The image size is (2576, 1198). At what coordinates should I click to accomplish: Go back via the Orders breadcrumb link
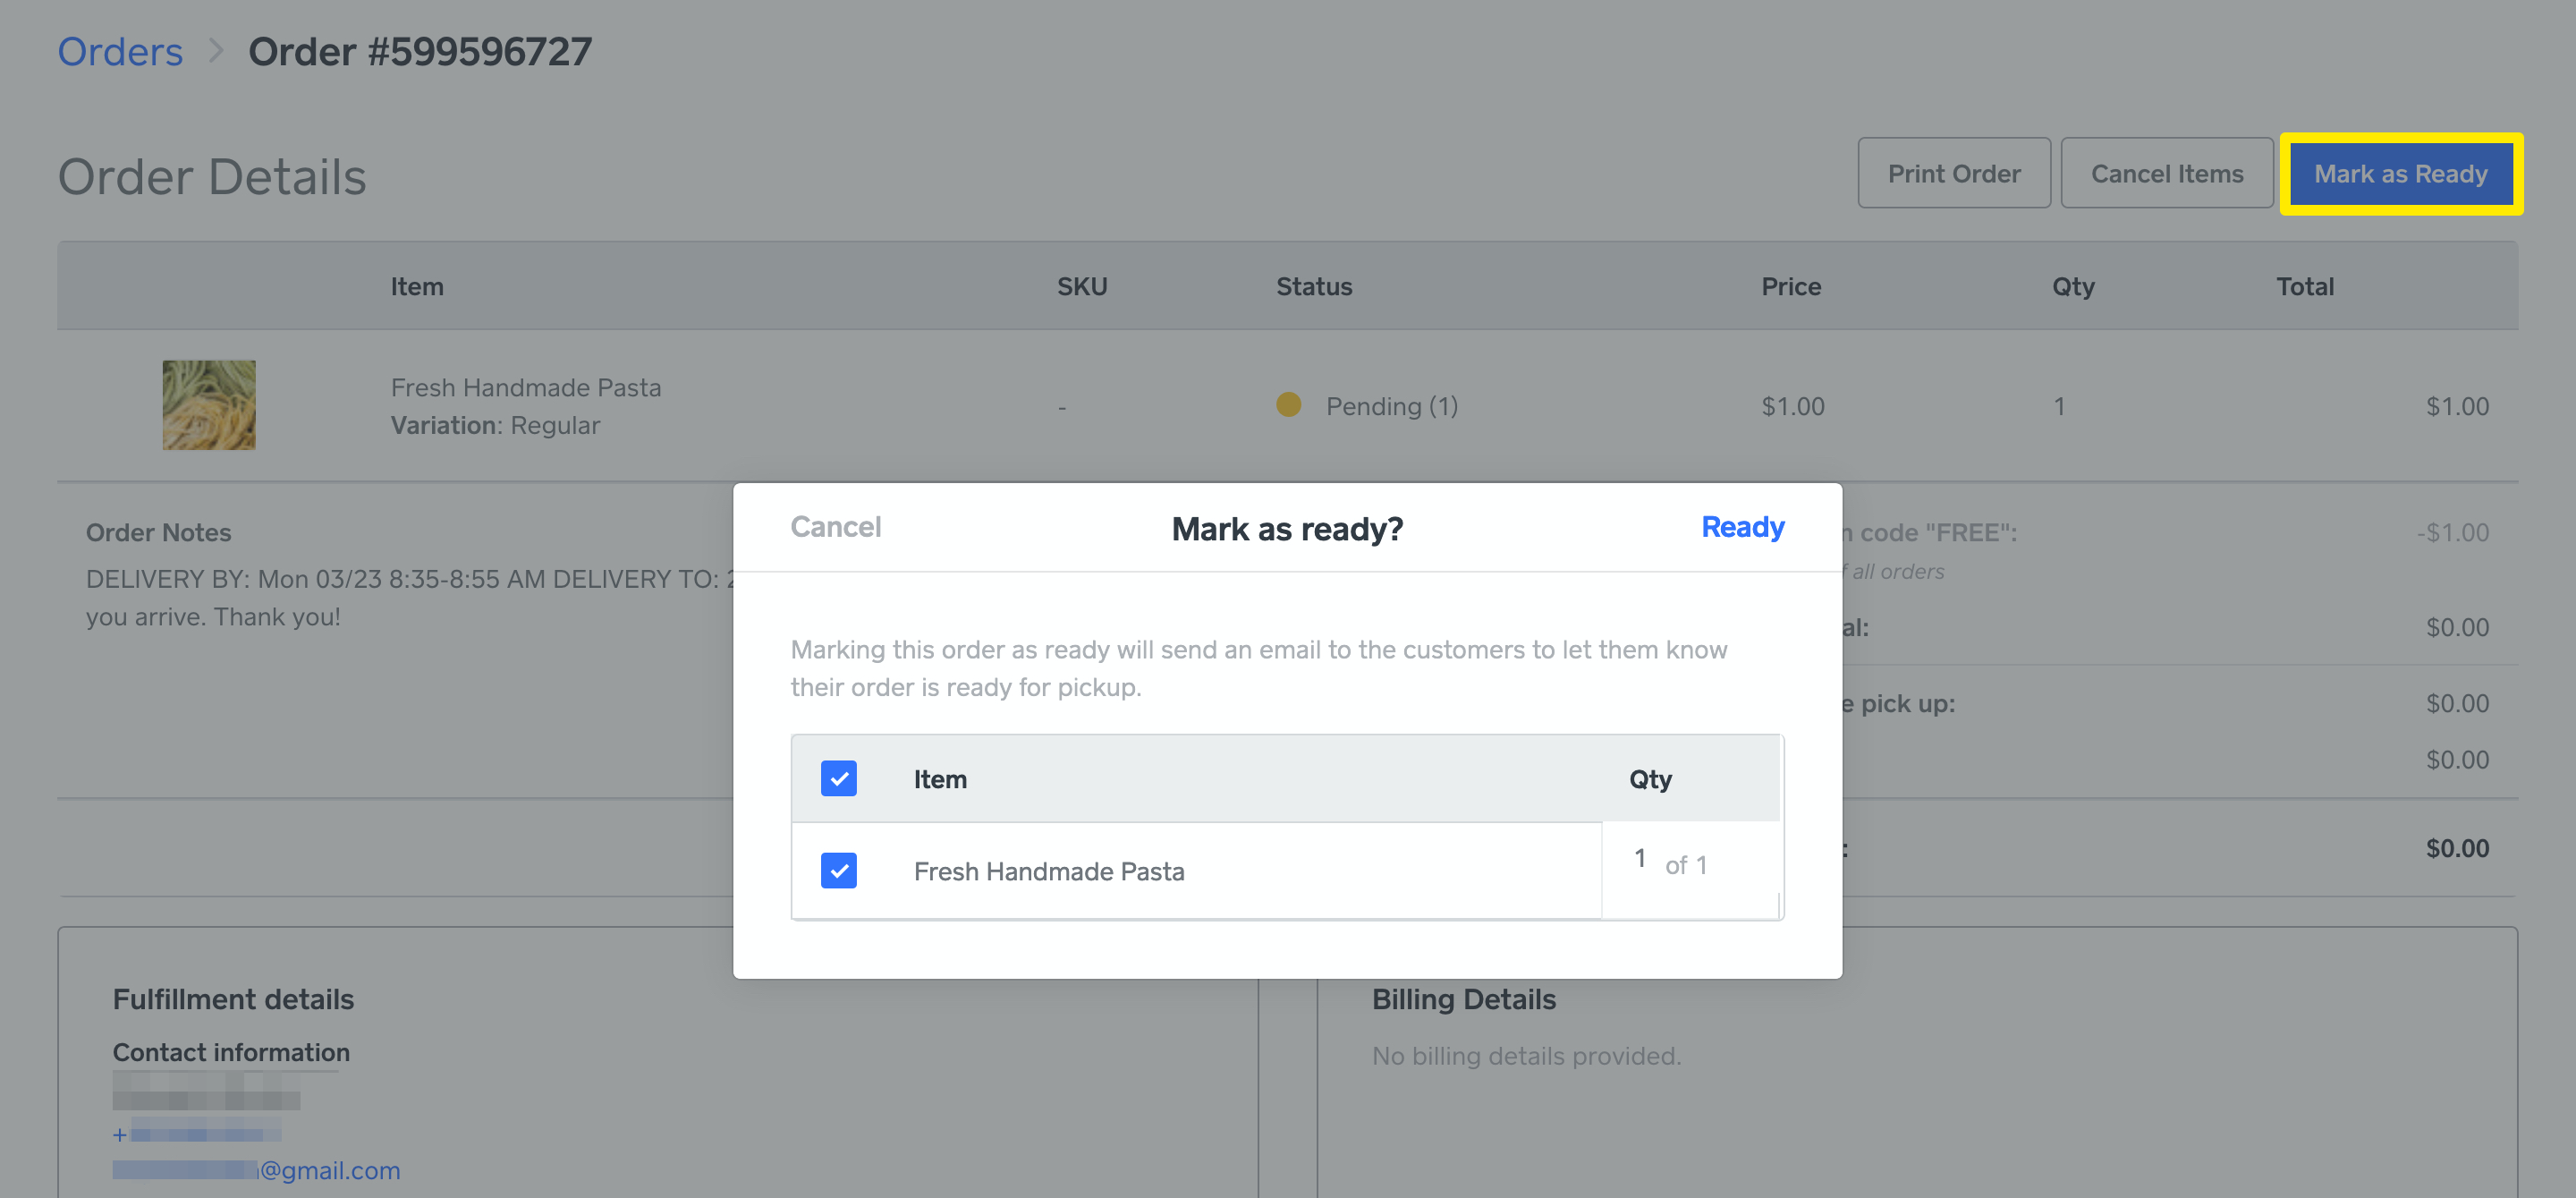120,51
